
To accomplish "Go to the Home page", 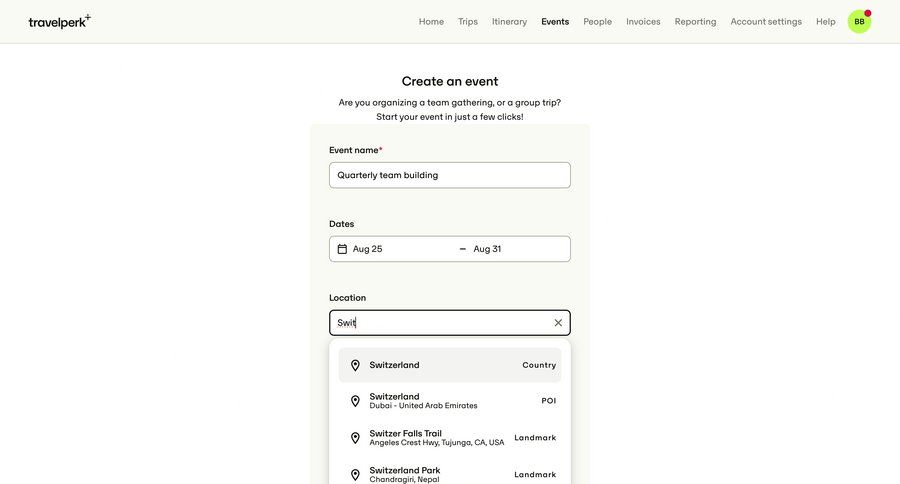I will [x=431, y=21].
